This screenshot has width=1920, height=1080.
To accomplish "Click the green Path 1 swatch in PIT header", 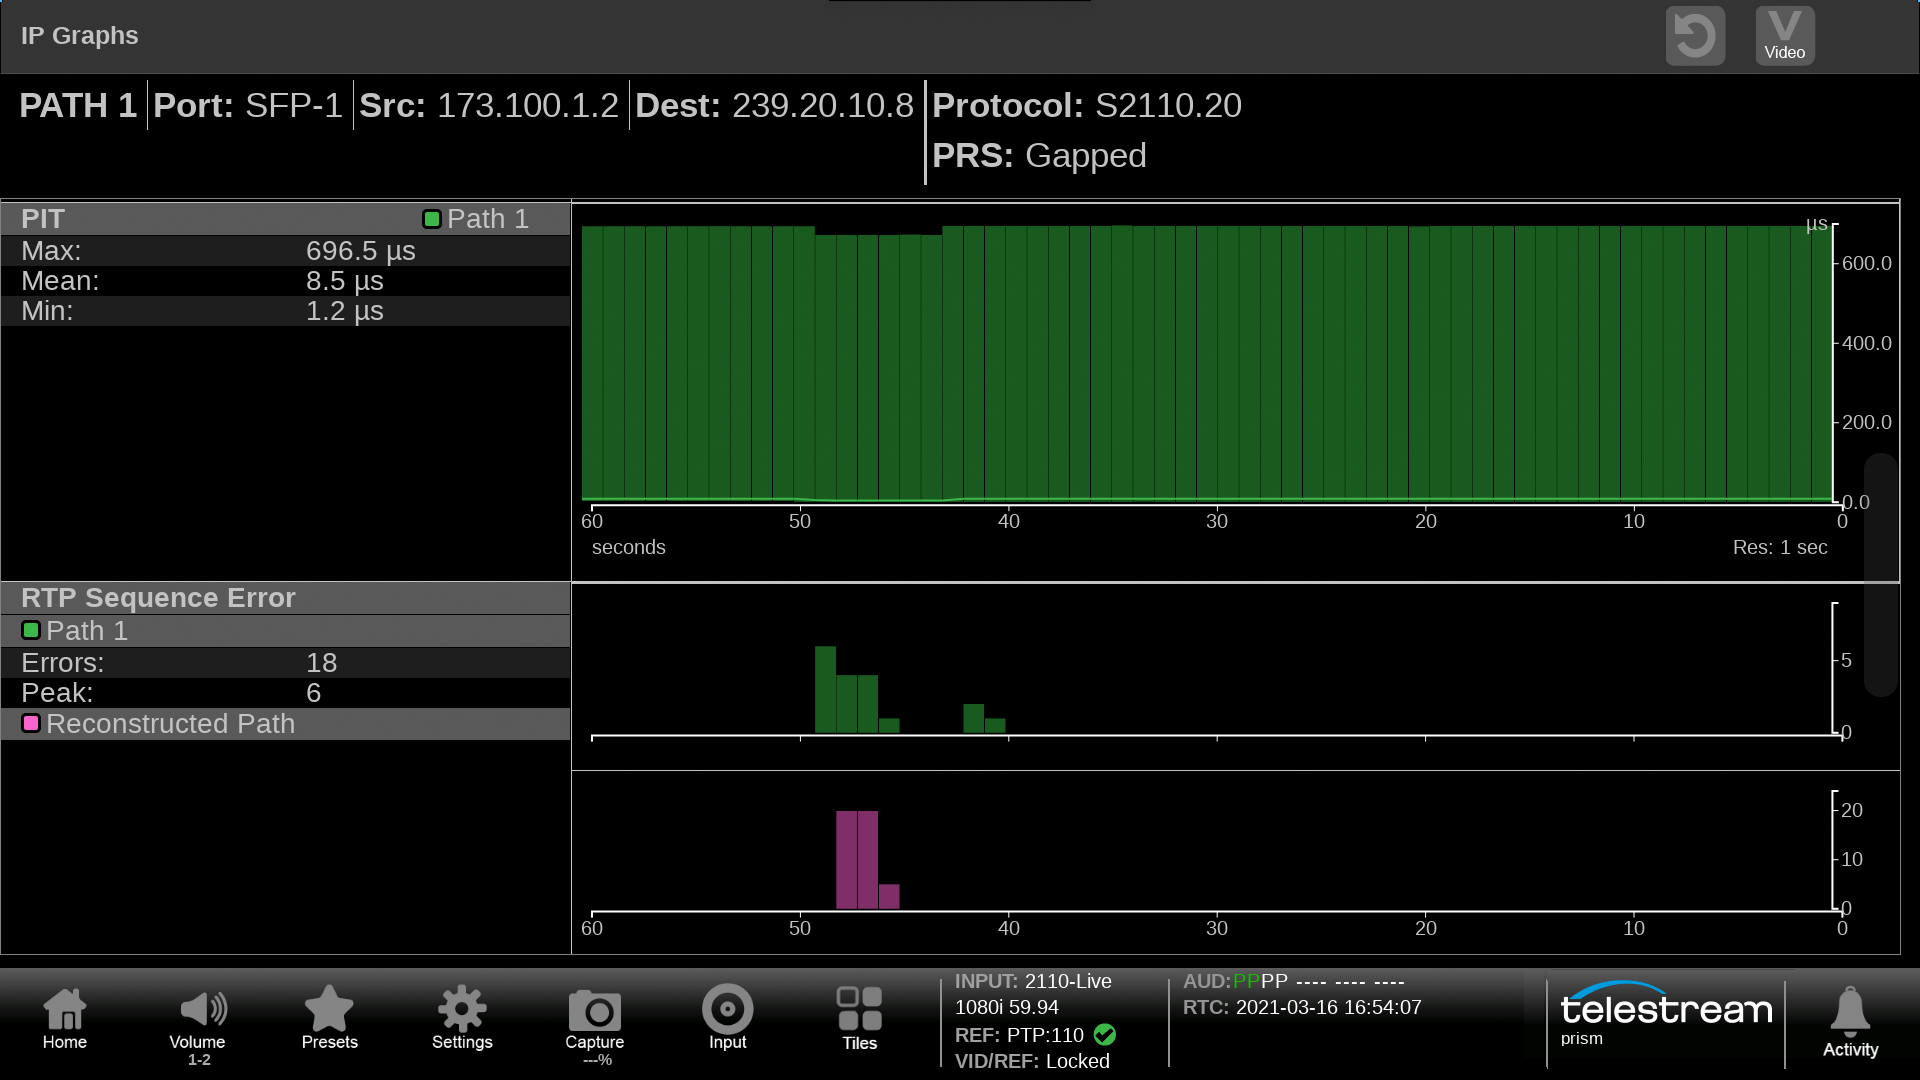I will coord(432,219).
